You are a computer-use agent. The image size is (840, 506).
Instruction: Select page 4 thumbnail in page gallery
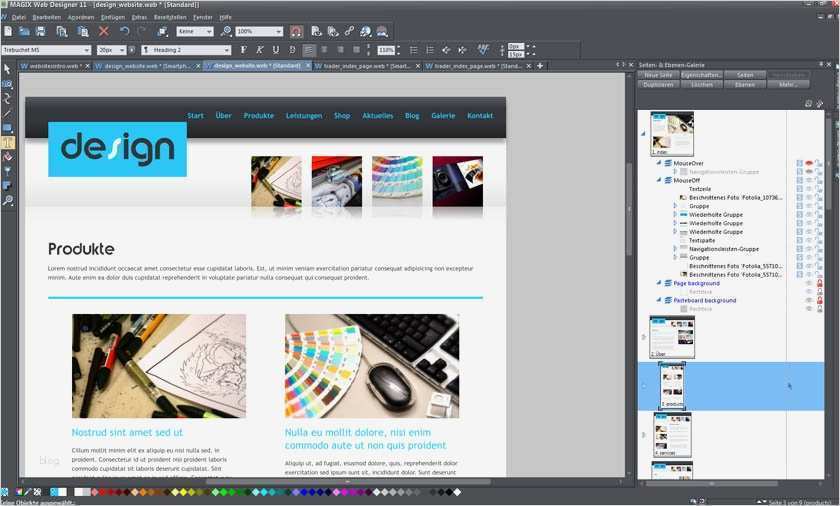pyautogui.click(x=672, y=434)
